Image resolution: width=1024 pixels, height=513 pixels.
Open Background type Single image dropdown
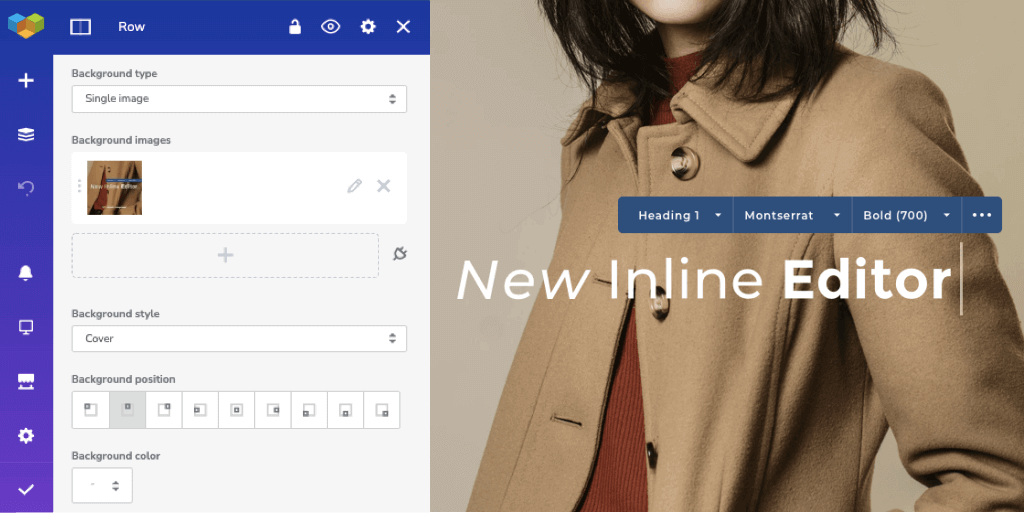(x=239, y=99)
